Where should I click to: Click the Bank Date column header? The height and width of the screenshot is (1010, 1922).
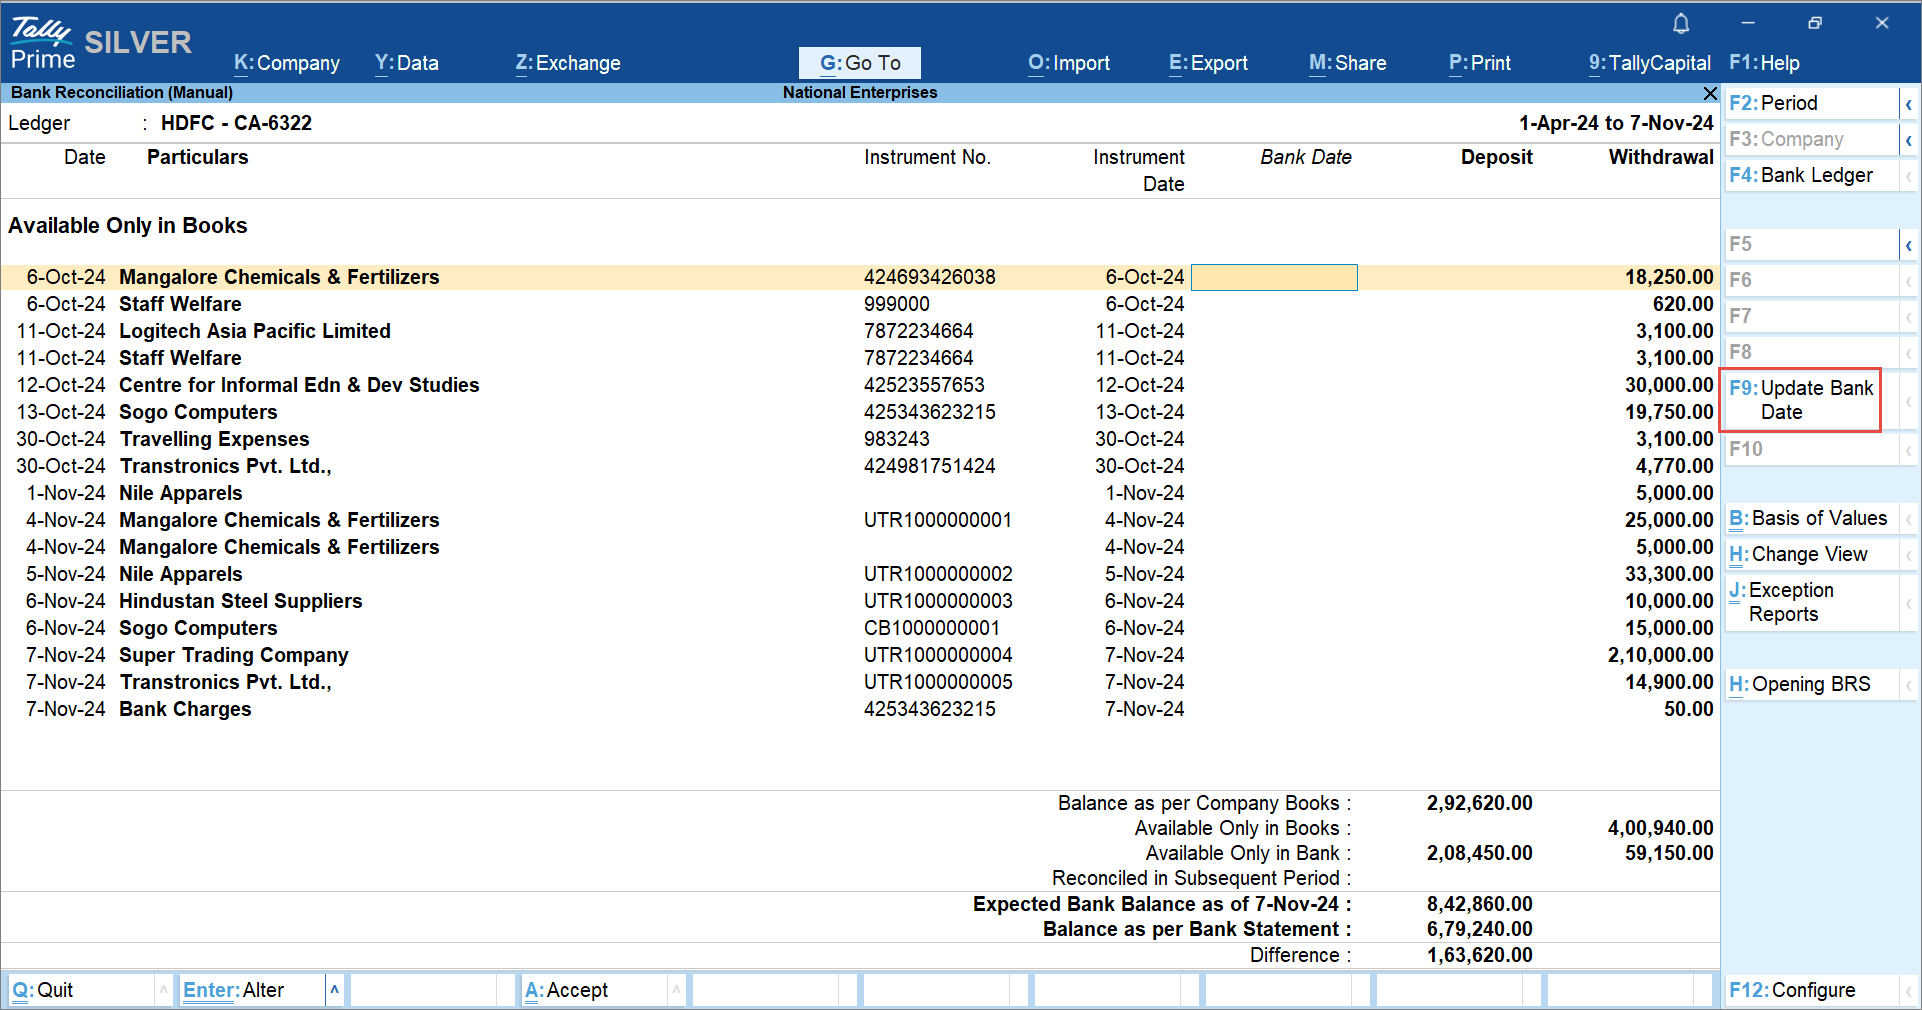pyautogui.click(x=1305, y=157)
